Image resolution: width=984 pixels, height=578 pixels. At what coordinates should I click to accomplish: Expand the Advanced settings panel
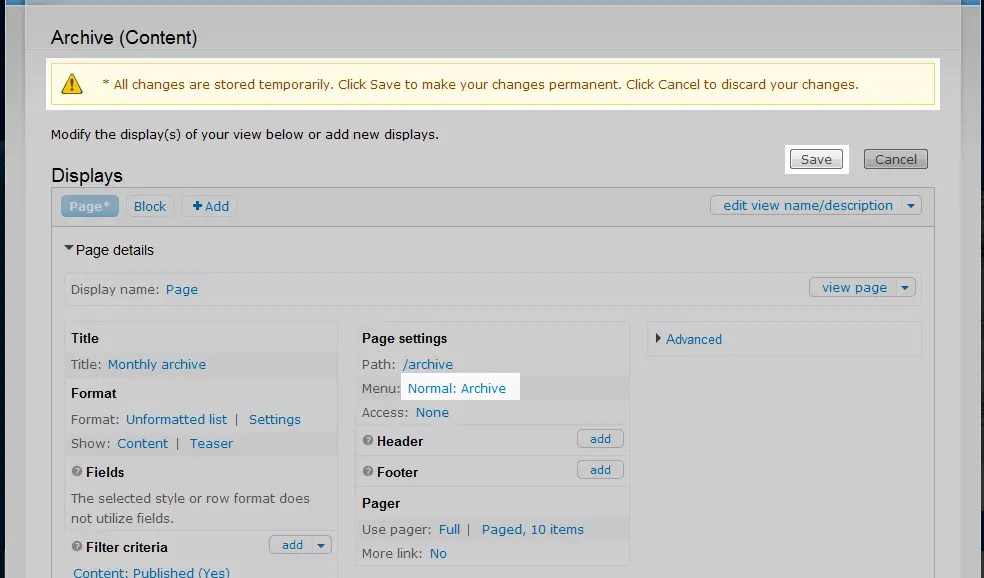692,339
